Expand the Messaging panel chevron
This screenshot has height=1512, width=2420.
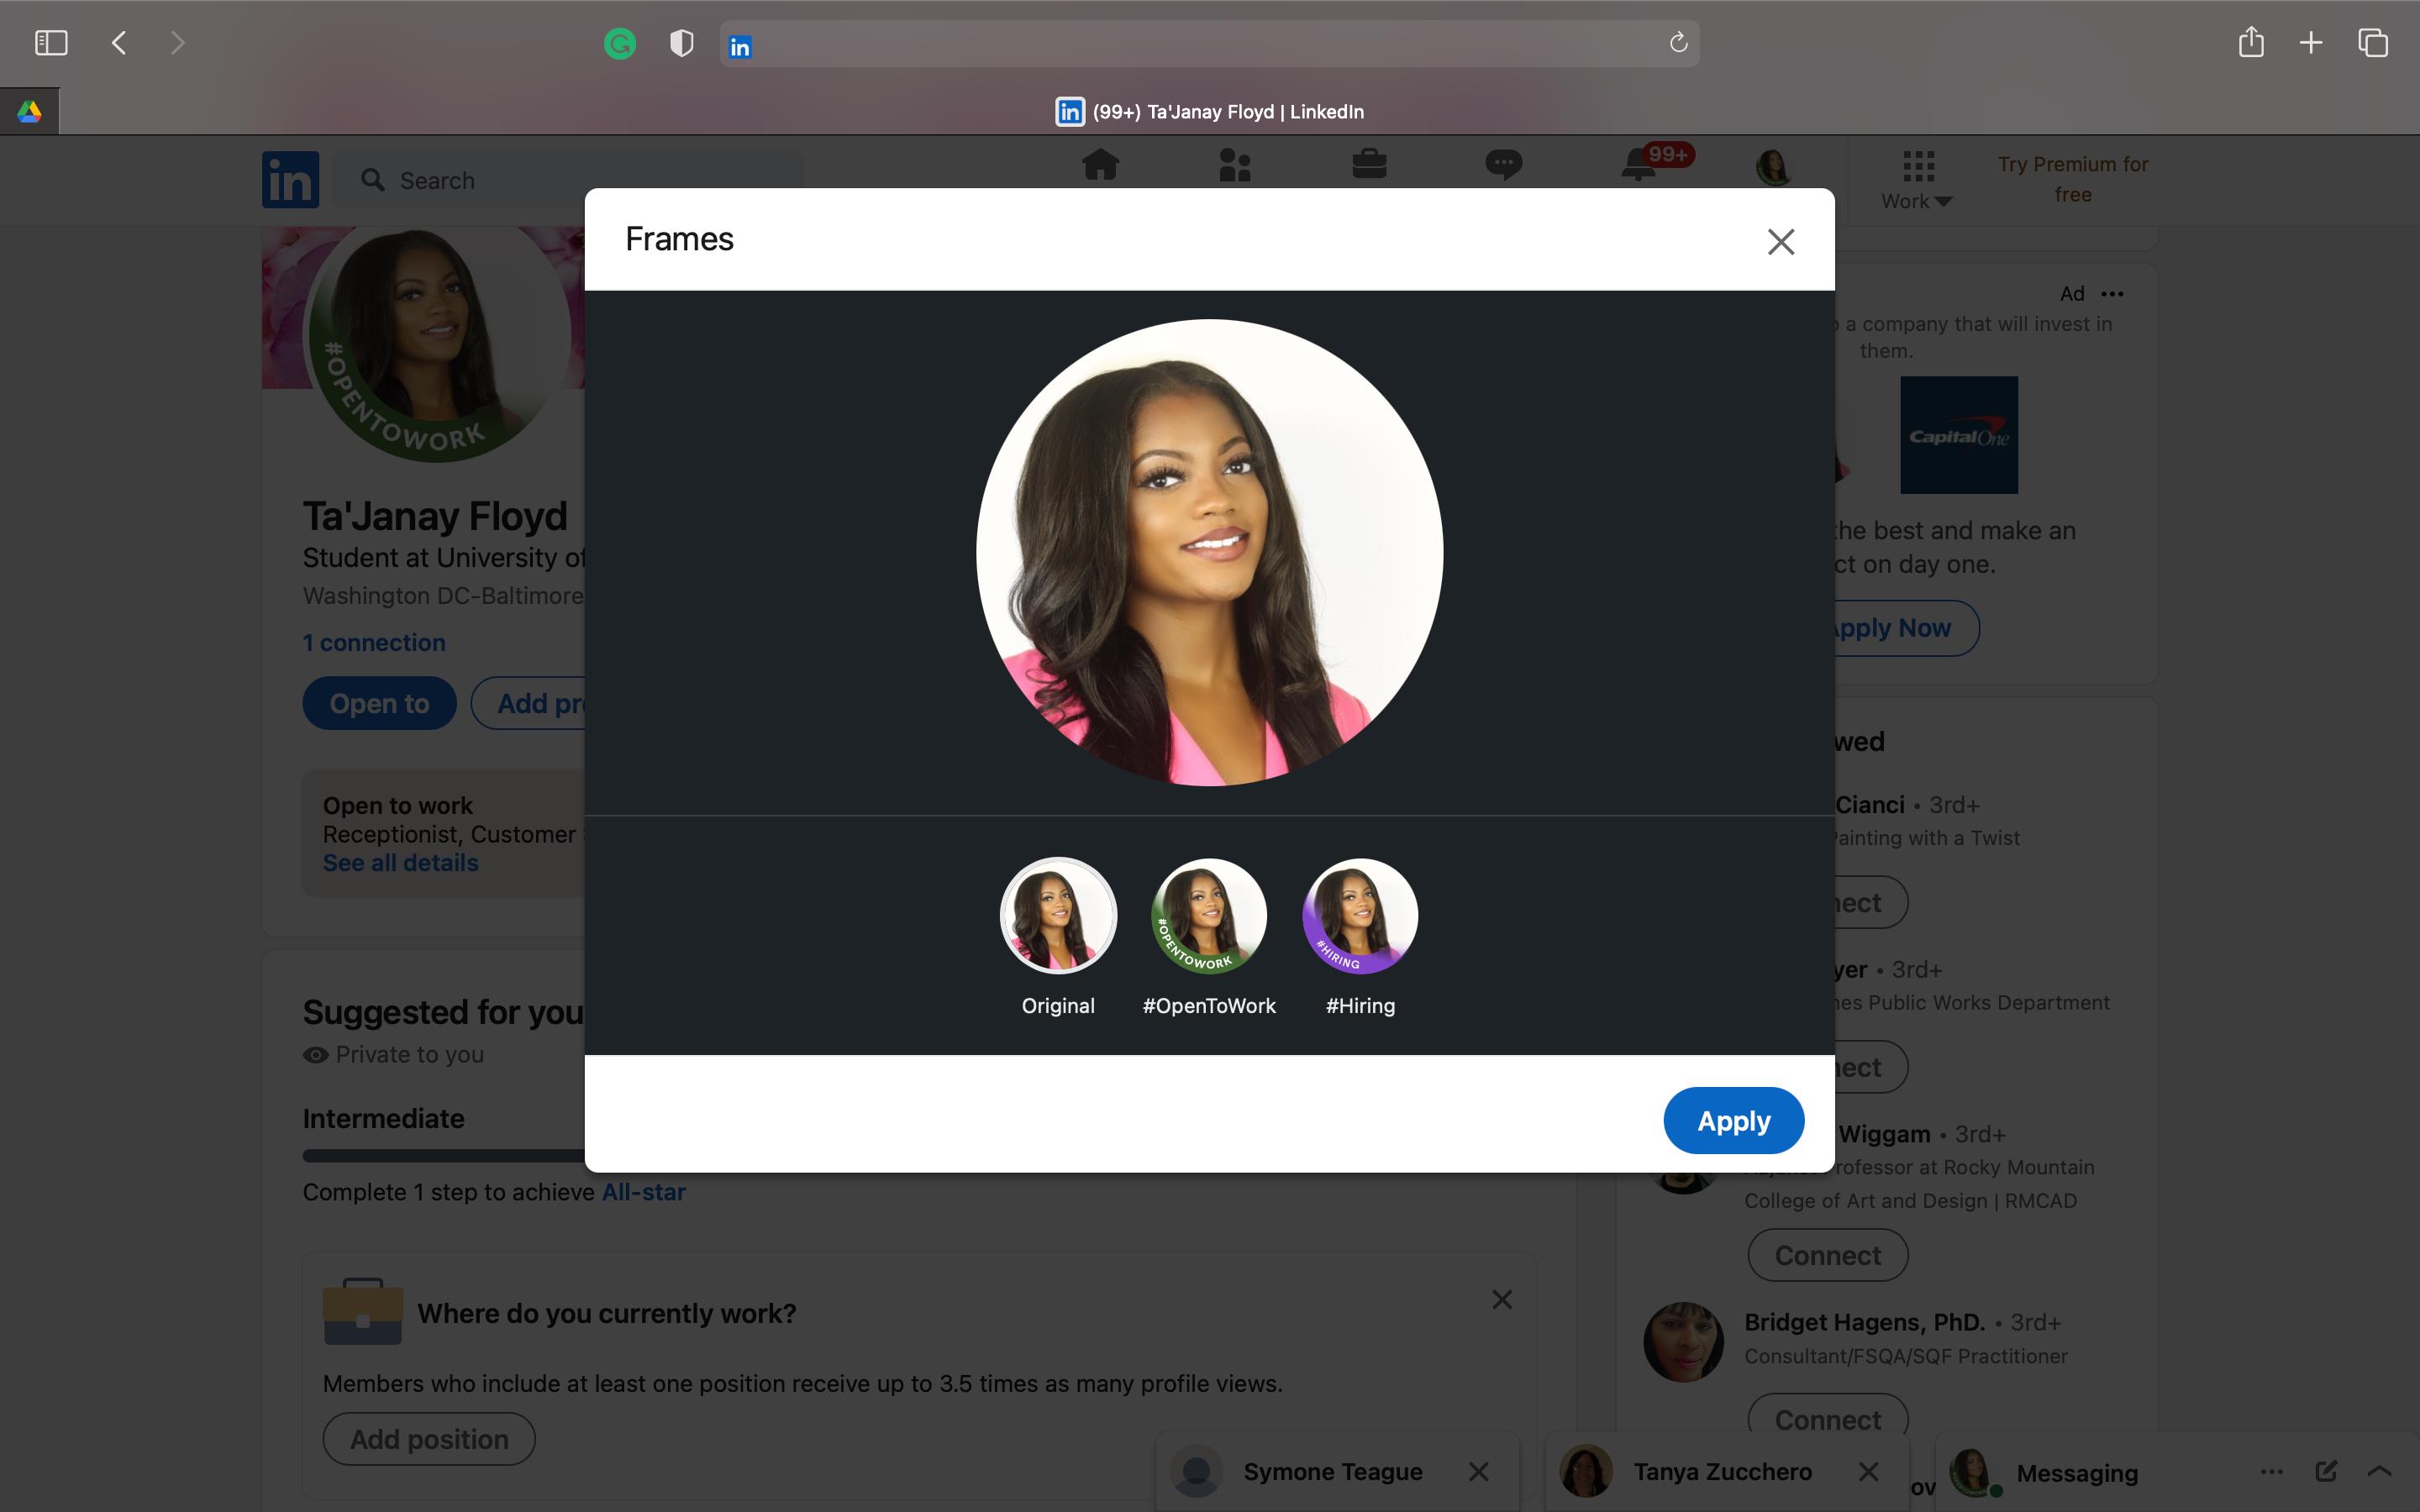(x=2380, y=1471)
